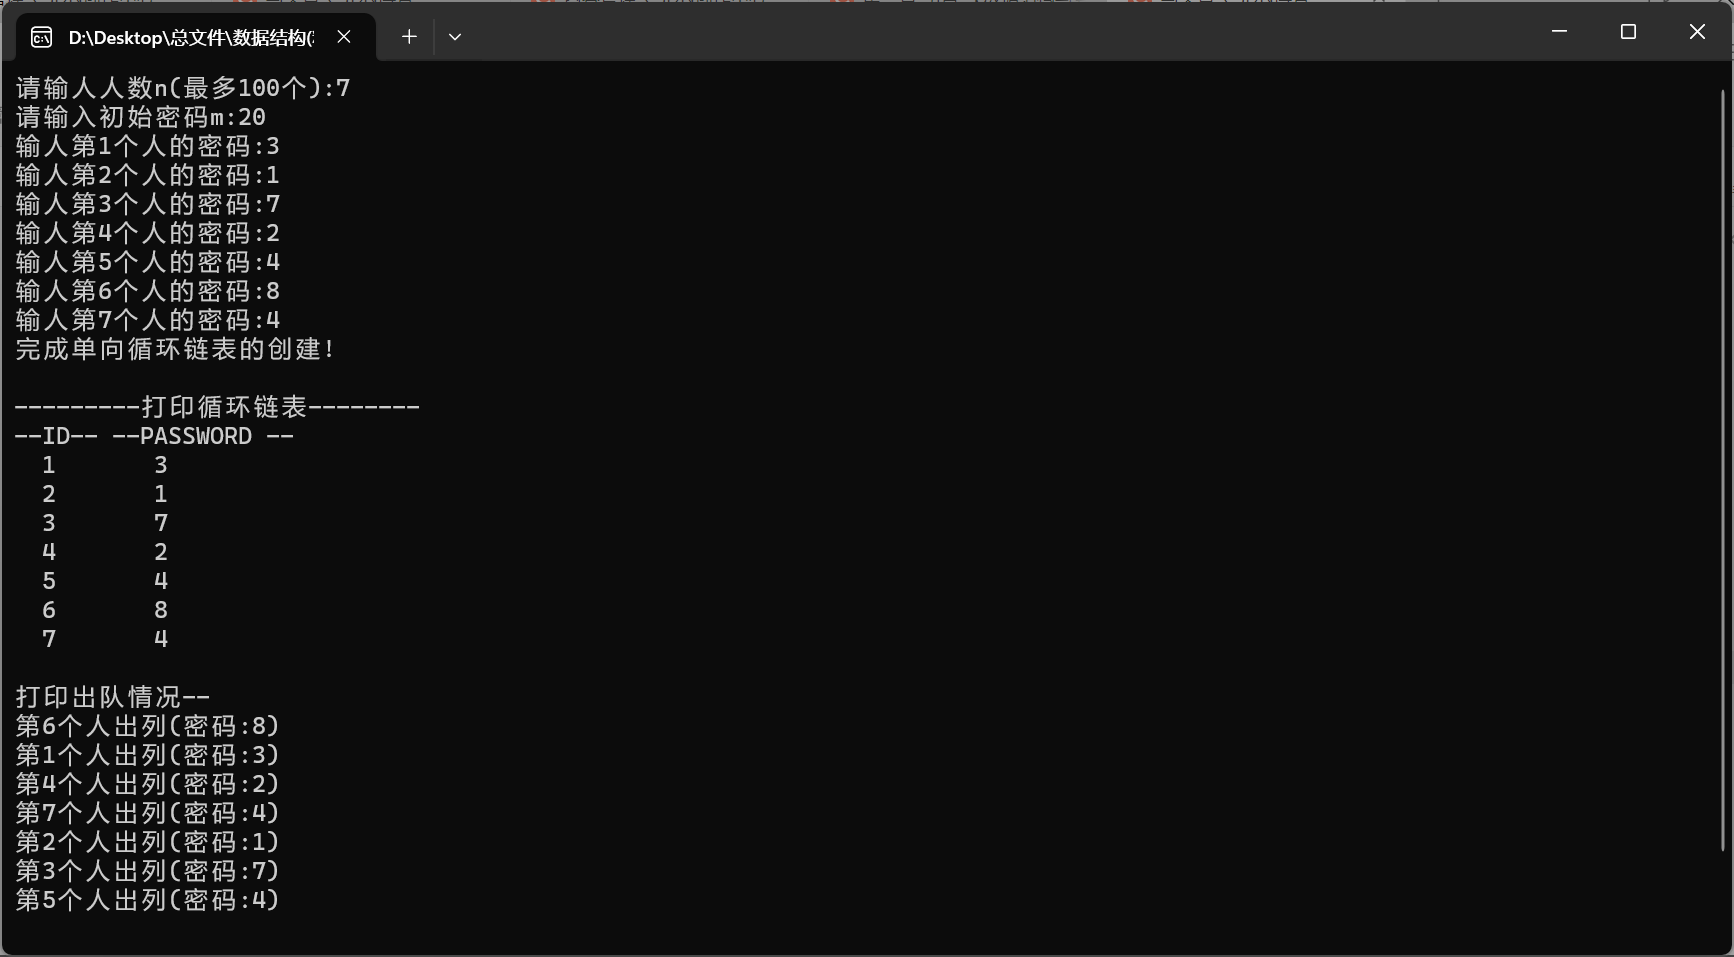Click the line '输入第7个人的密码:4'
This screenshot has width=1734, height=957.
[x=148, y=320]
